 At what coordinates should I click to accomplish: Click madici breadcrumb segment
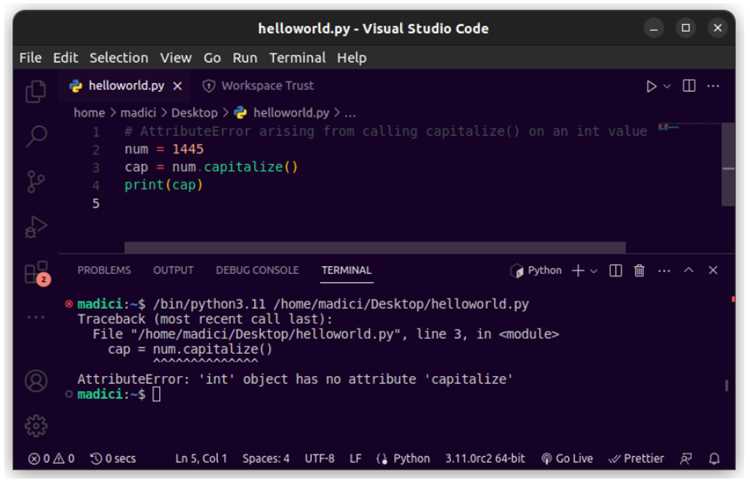tap(138, 113)
